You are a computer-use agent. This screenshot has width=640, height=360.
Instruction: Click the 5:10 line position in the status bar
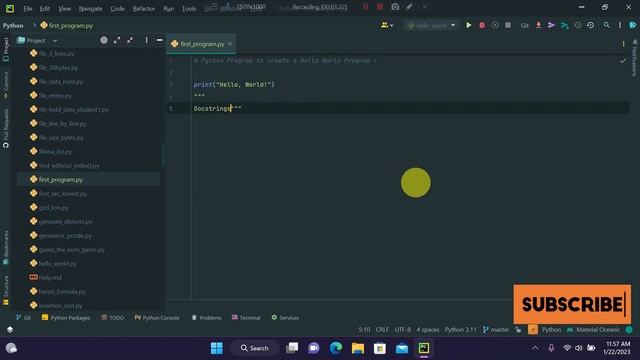[x=364, y=330]
